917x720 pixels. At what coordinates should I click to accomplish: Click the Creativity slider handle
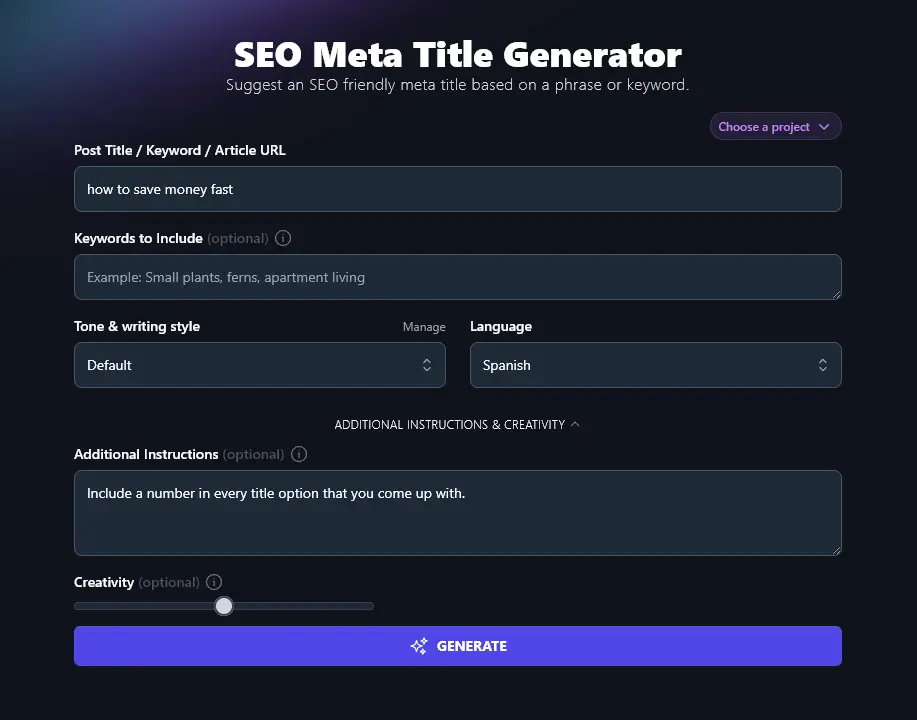[224, 606]
